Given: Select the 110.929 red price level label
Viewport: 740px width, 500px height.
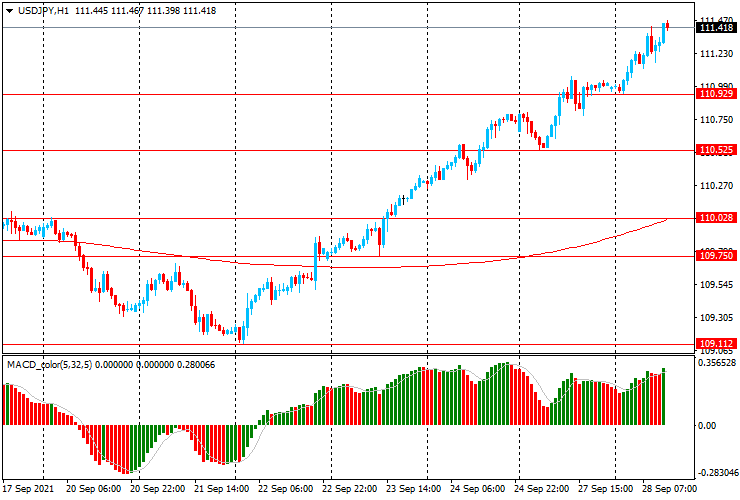Looking at the screenshot, I should (x=716, y=94).
